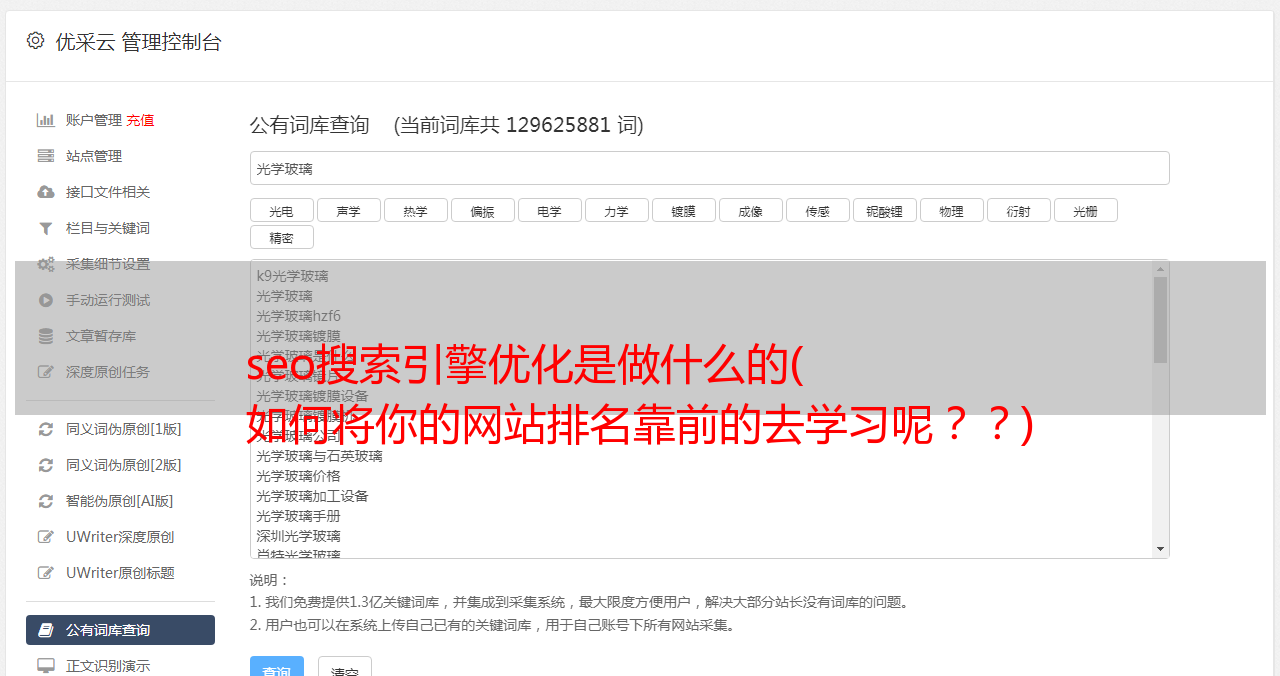Click the keyword search field containing 光学玻璃

coord(709,168)
